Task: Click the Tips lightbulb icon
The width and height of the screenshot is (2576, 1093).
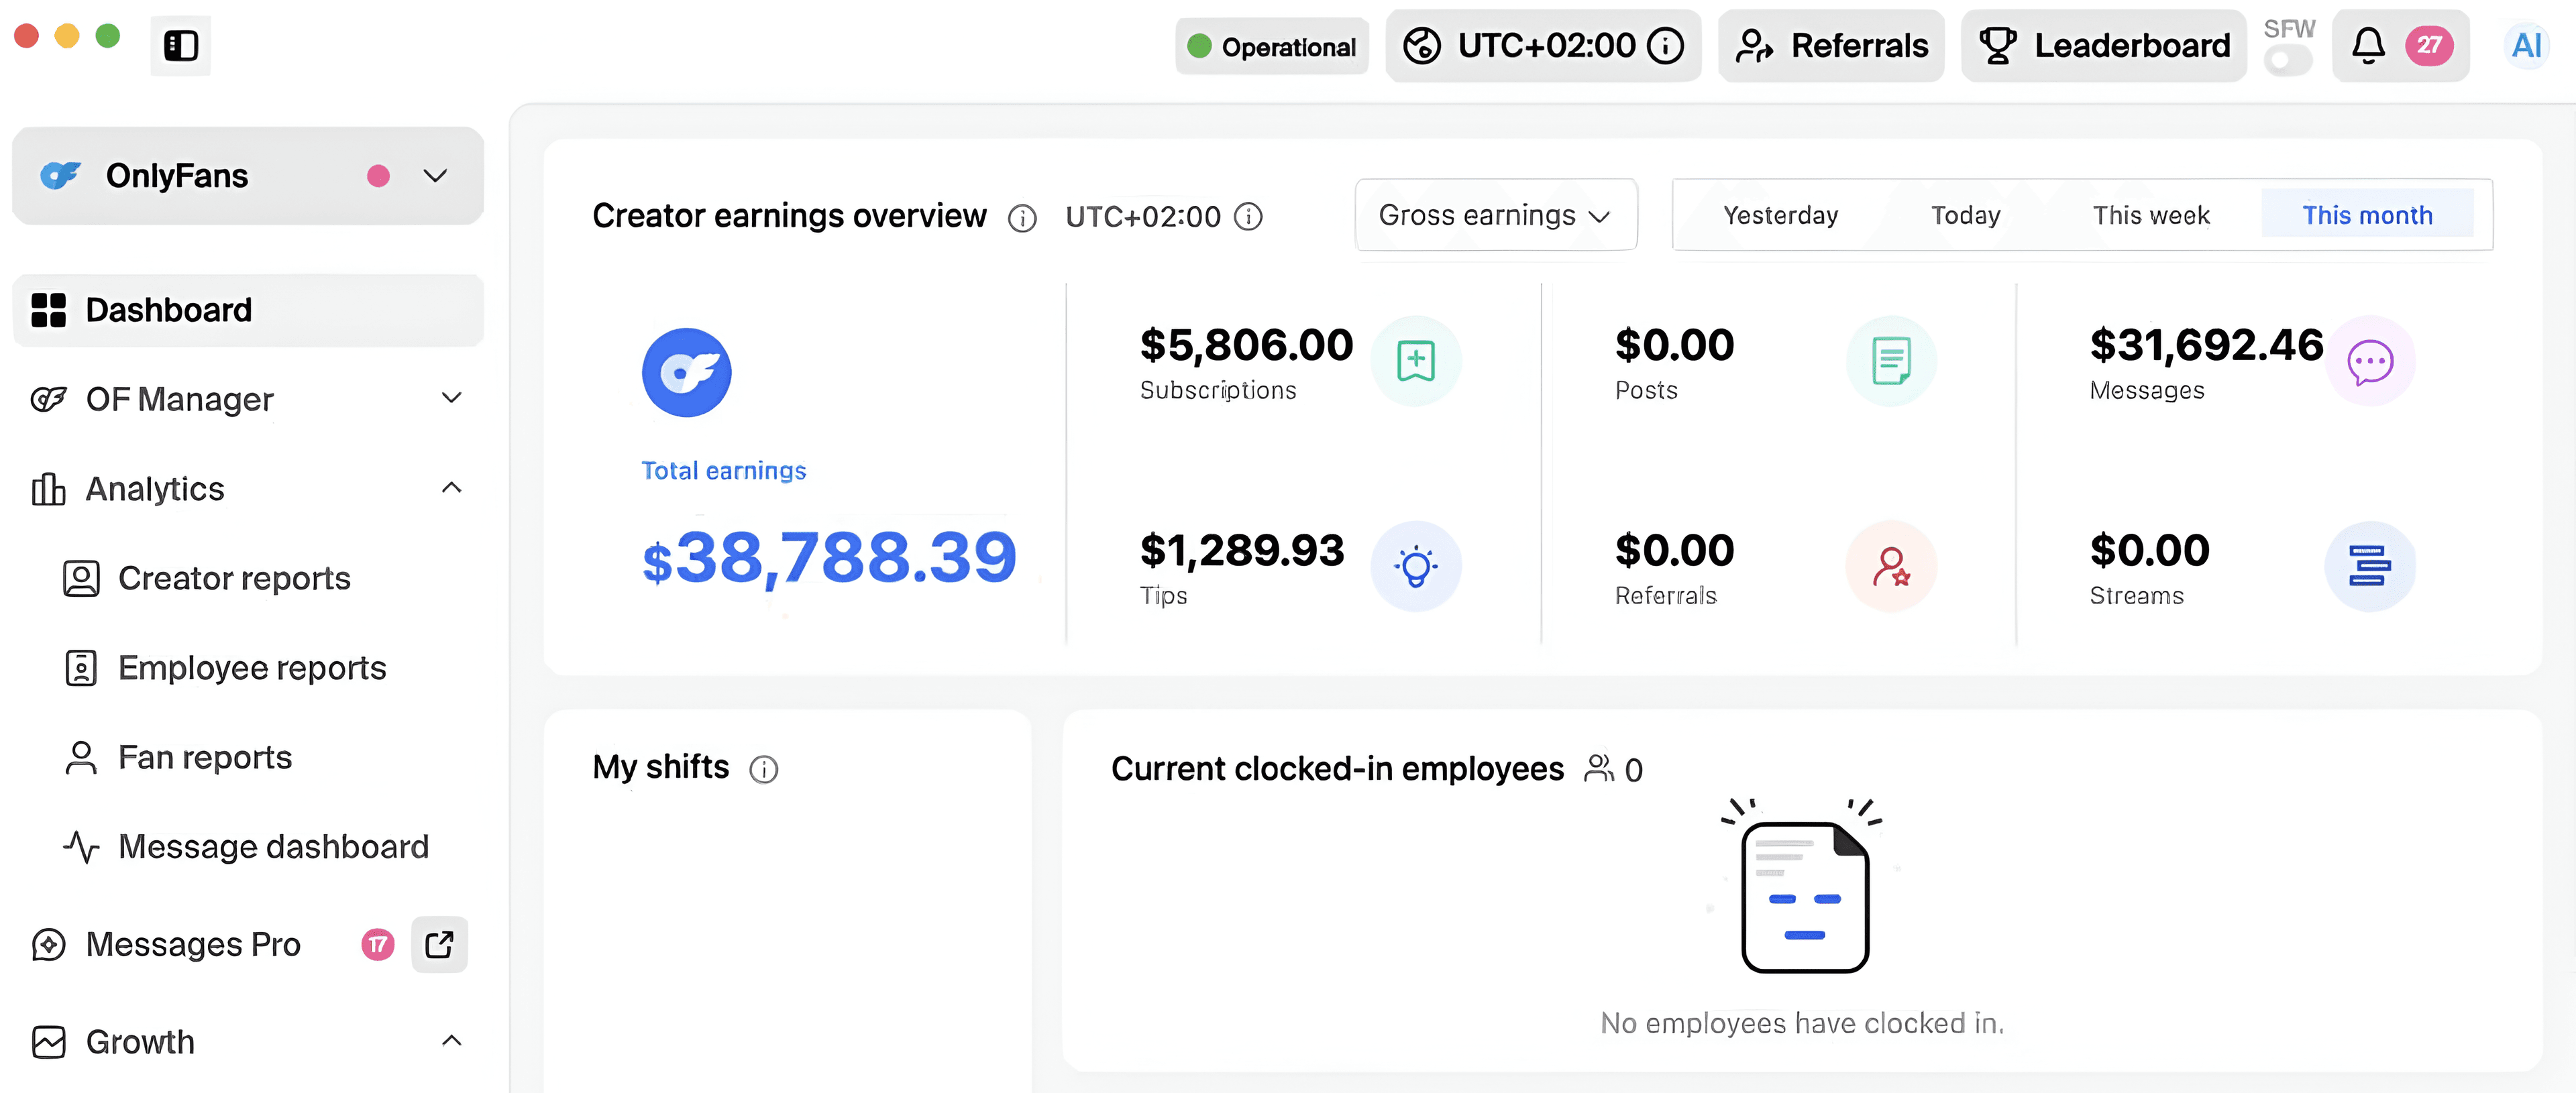Action: [1415, 566]
